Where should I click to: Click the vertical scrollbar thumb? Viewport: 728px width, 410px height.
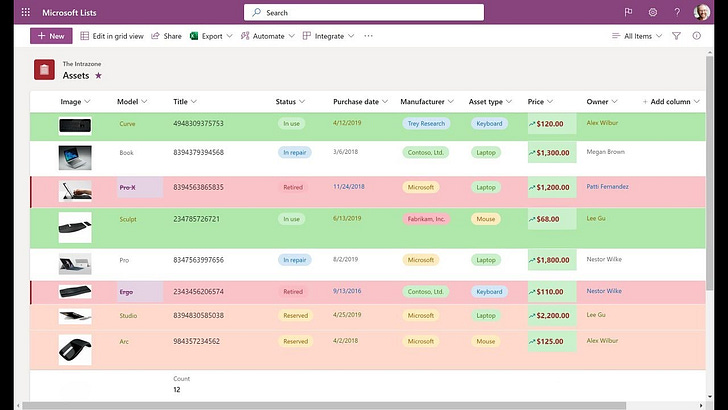click(x=709, y=172)
